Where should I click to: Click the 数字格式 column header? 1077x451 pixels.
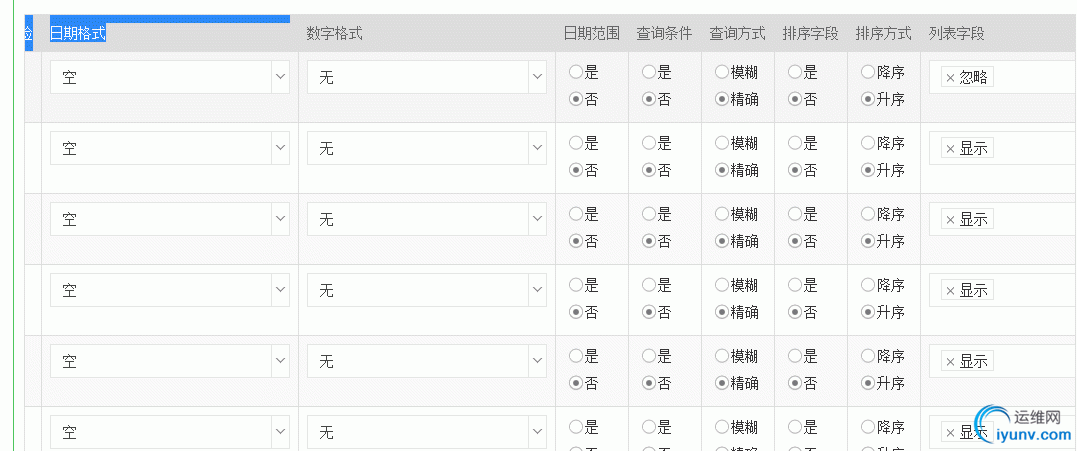334,34
